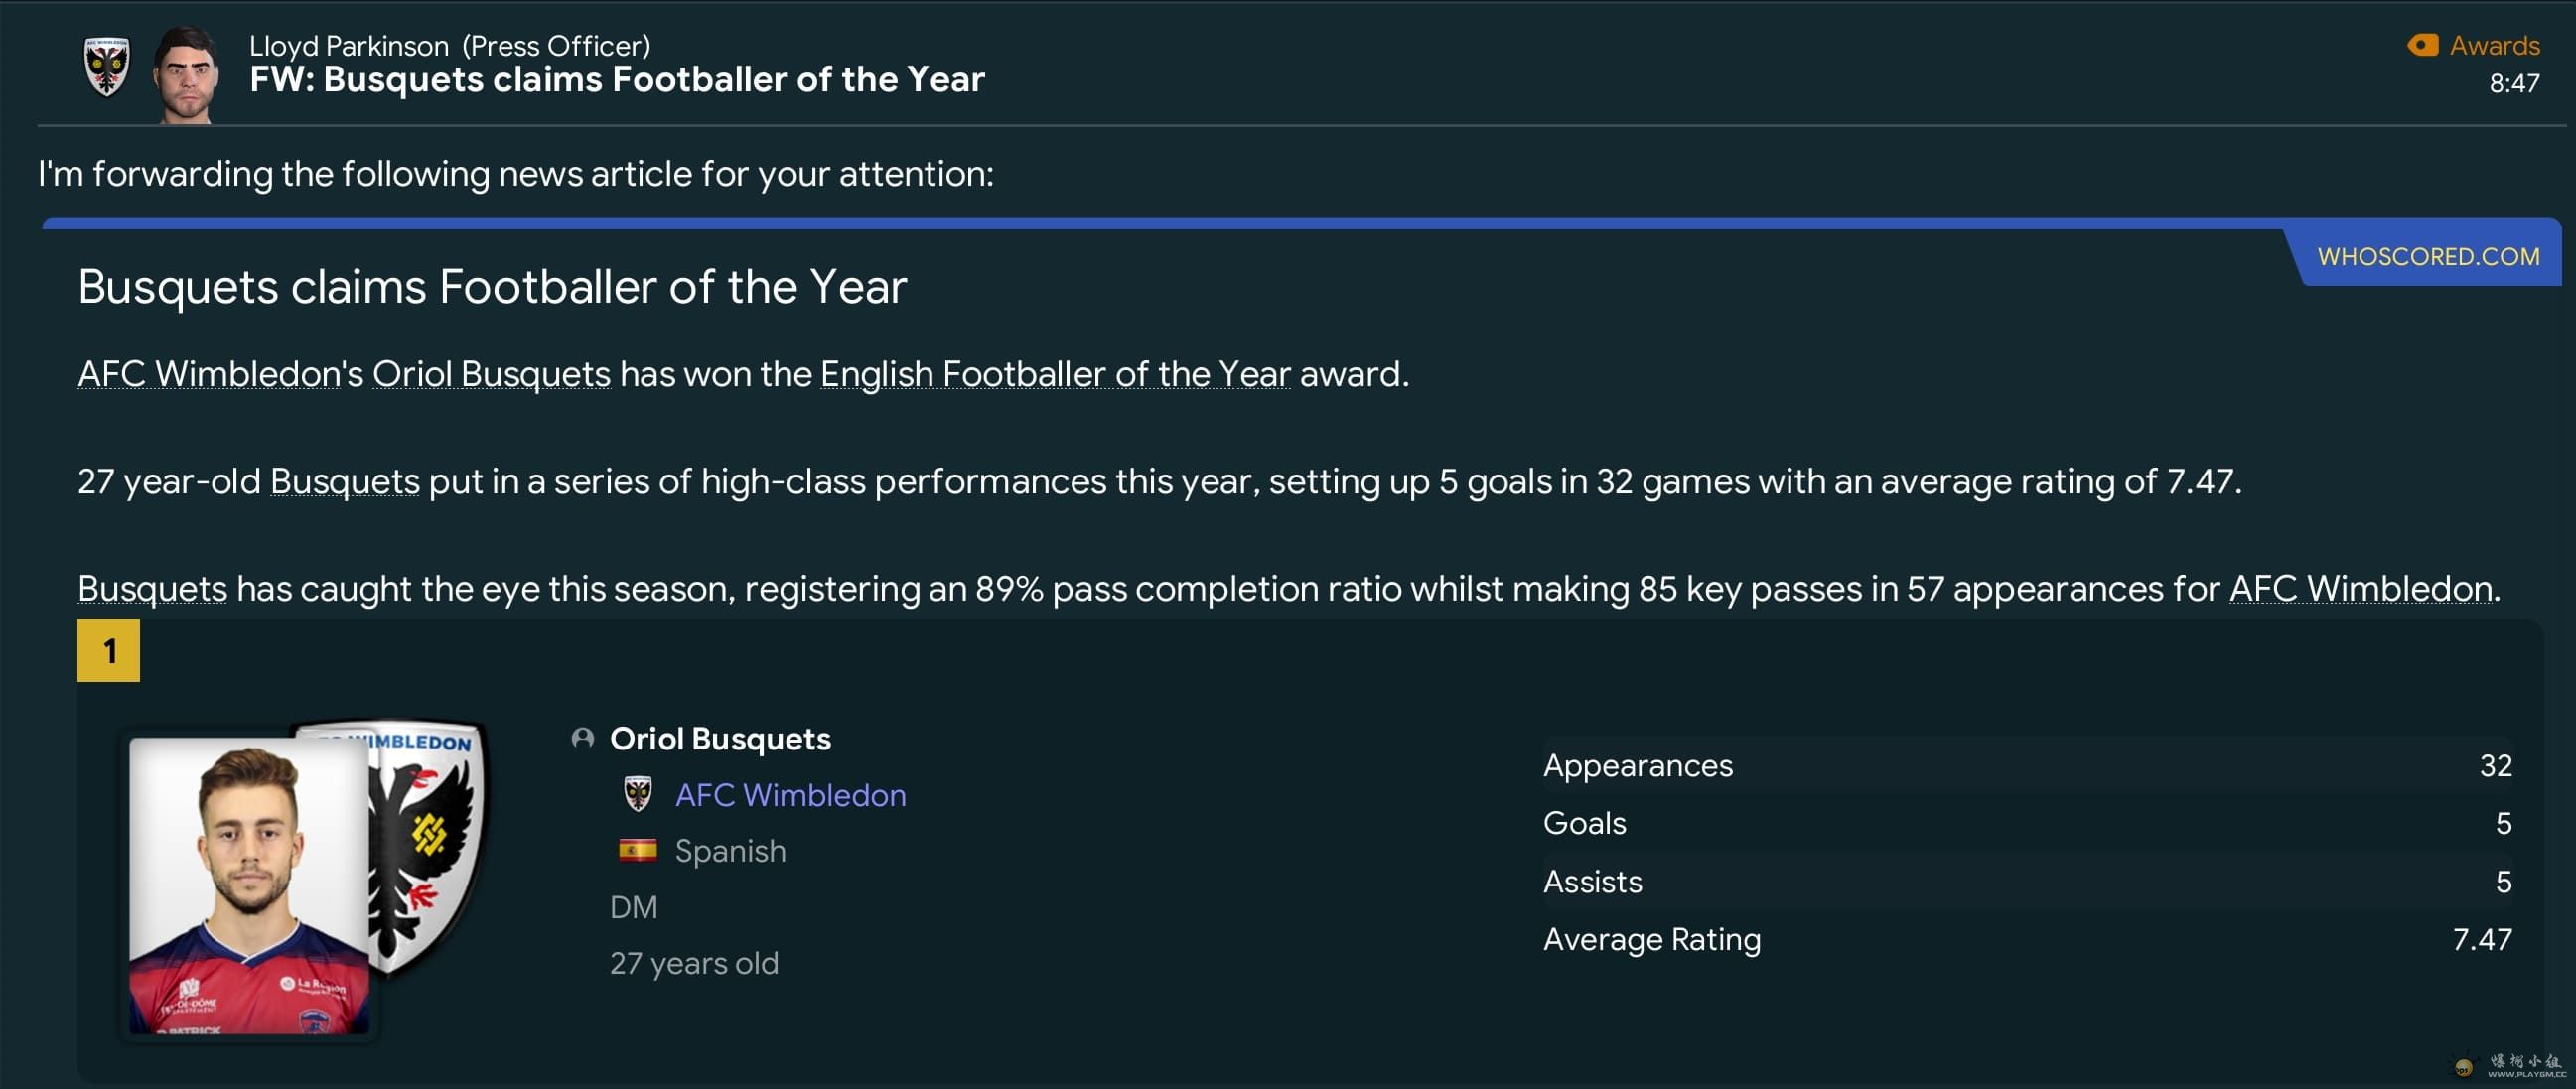Click the Oriol Busquets name in player card
Viewport: 2576px width, 1089px height.
pyautogui.click(x=720, y=738)
